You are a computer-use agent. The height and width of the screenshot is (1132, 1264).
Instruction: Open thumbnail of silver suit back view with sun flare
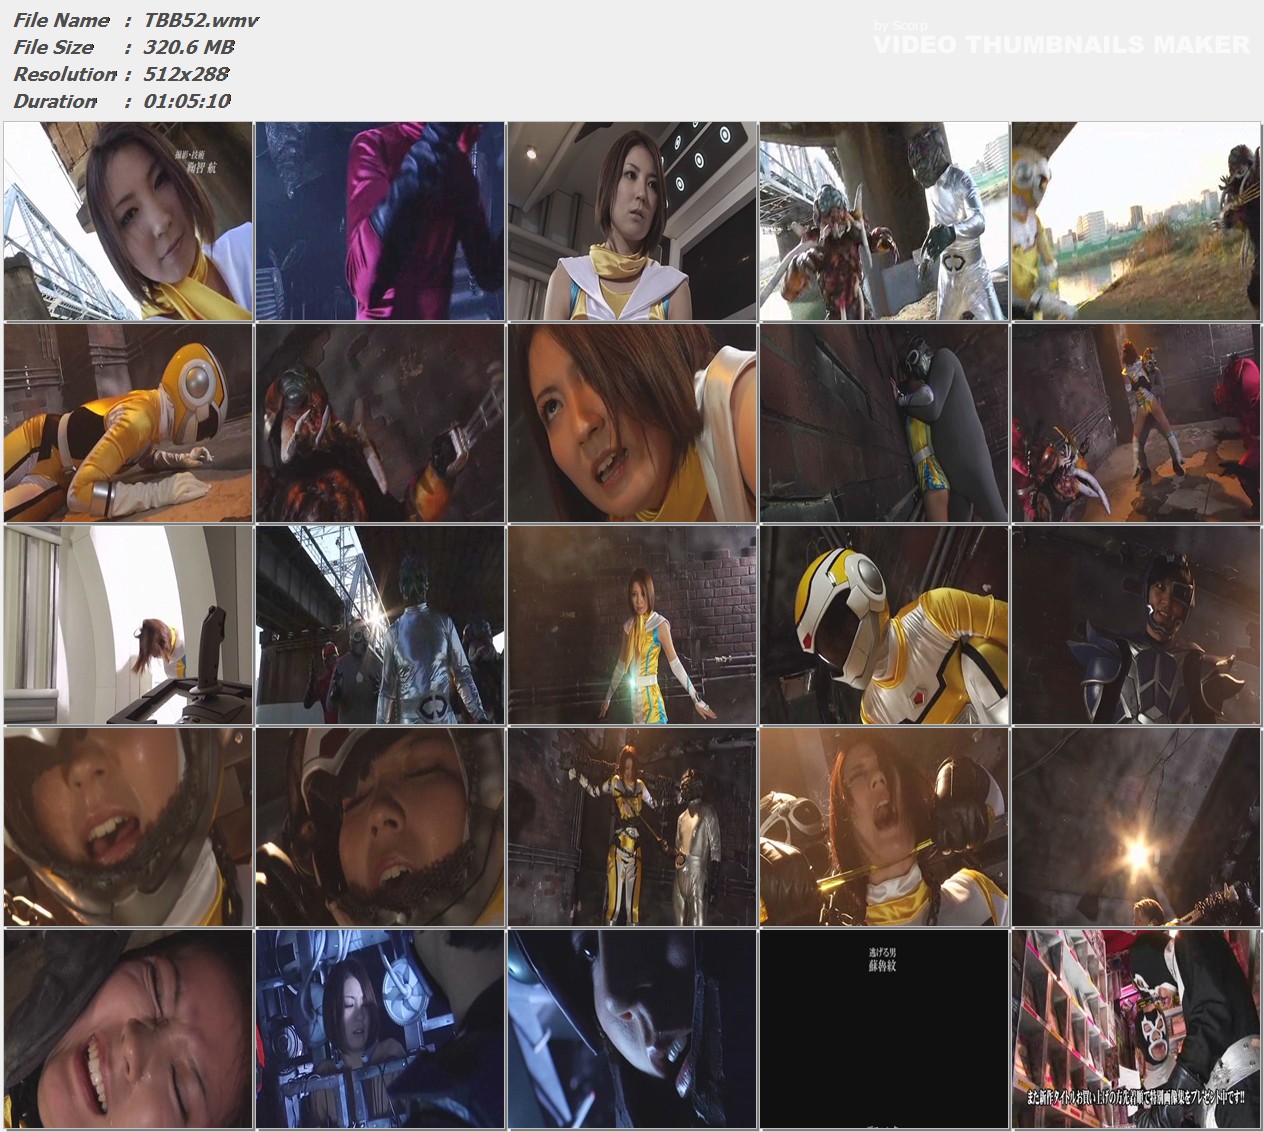click(380, 625)
